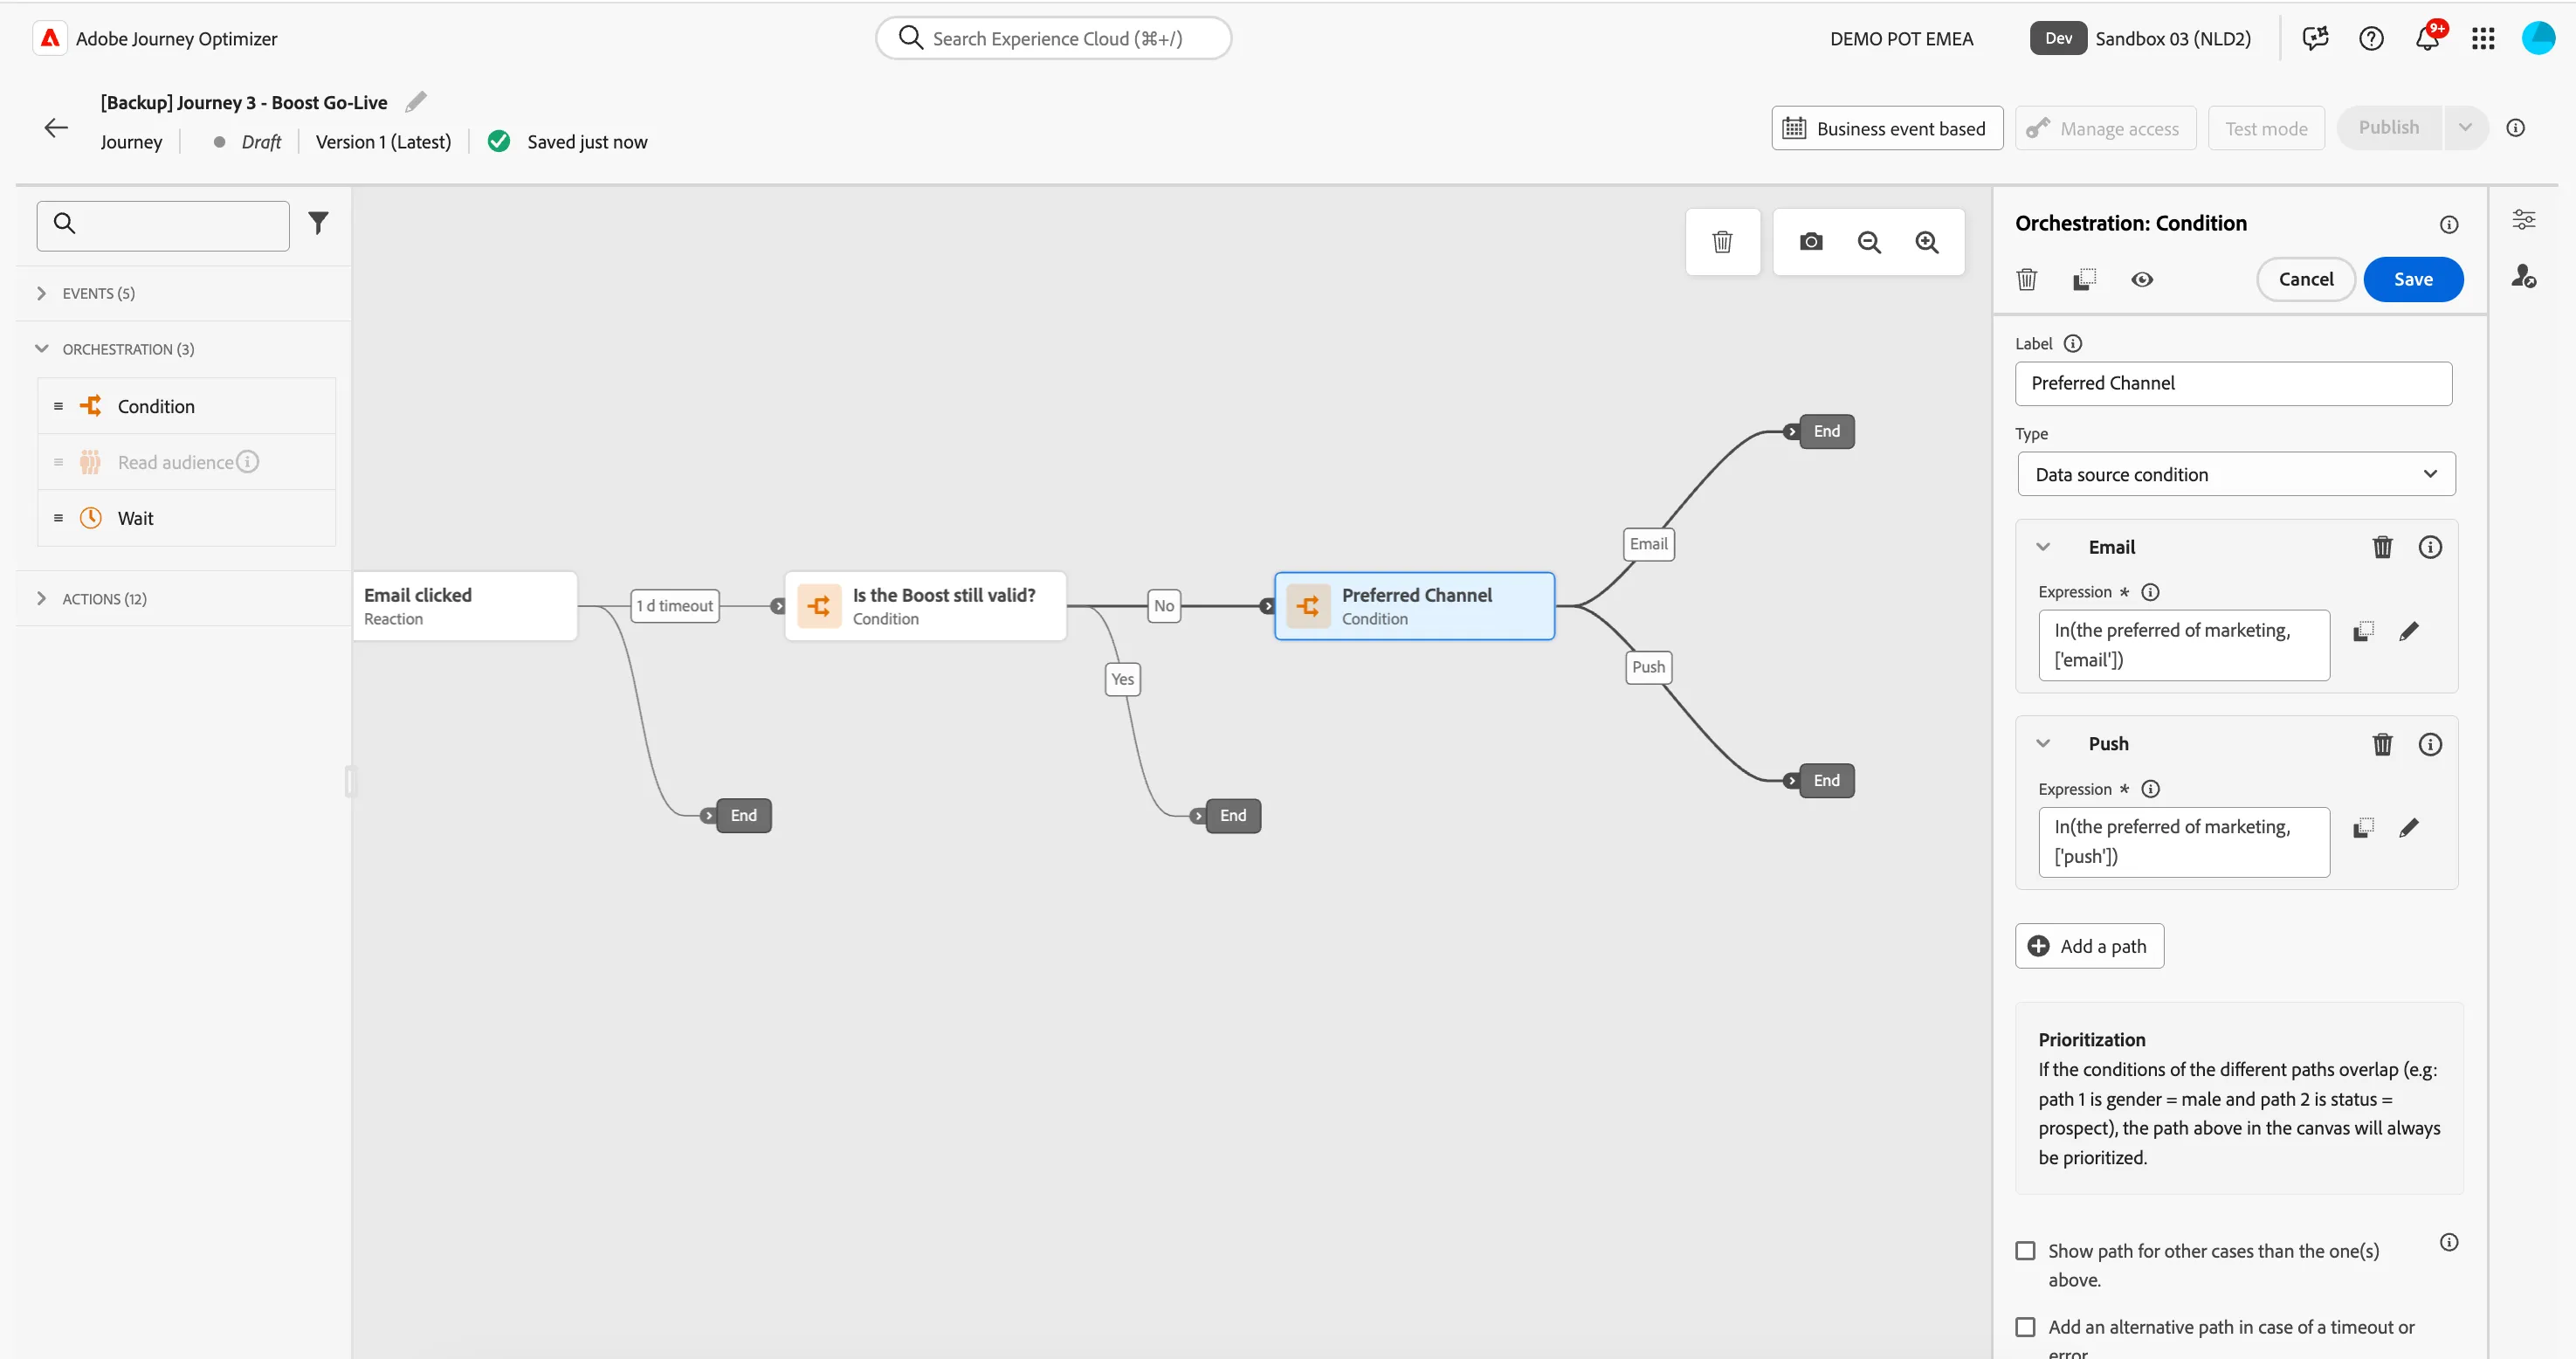
Task: Enable Show path for other cases checkbox
Action: [x=2025, y=1250]
